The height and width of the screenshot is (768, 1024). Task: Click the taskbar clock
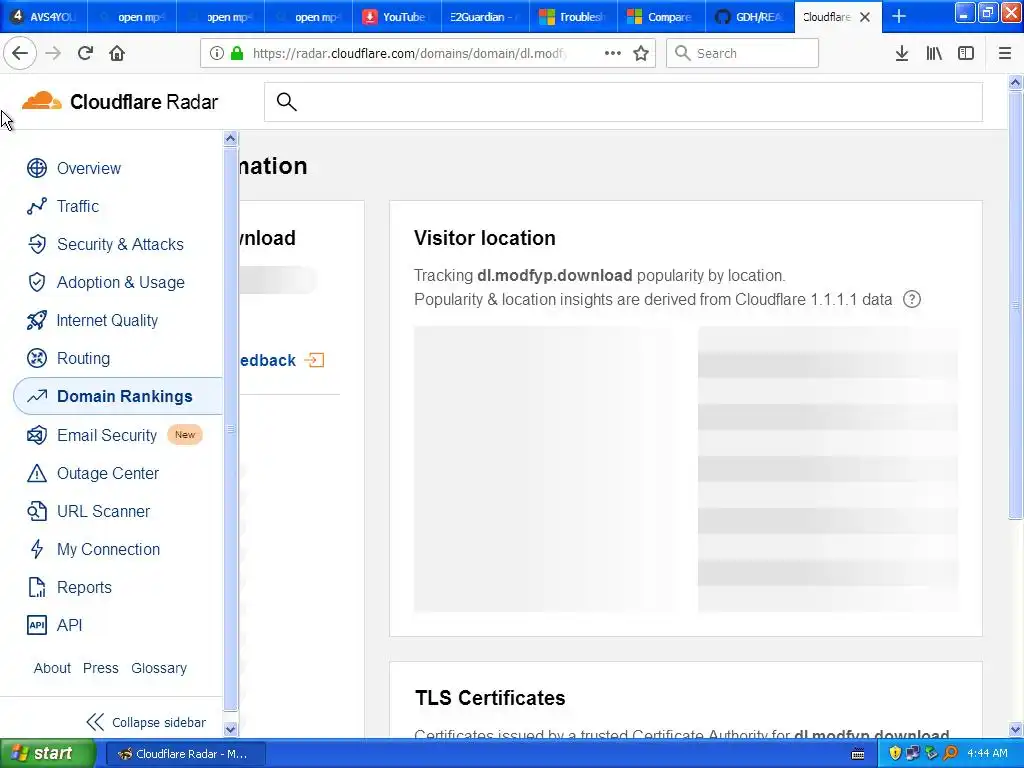click(x=987, y=754)
